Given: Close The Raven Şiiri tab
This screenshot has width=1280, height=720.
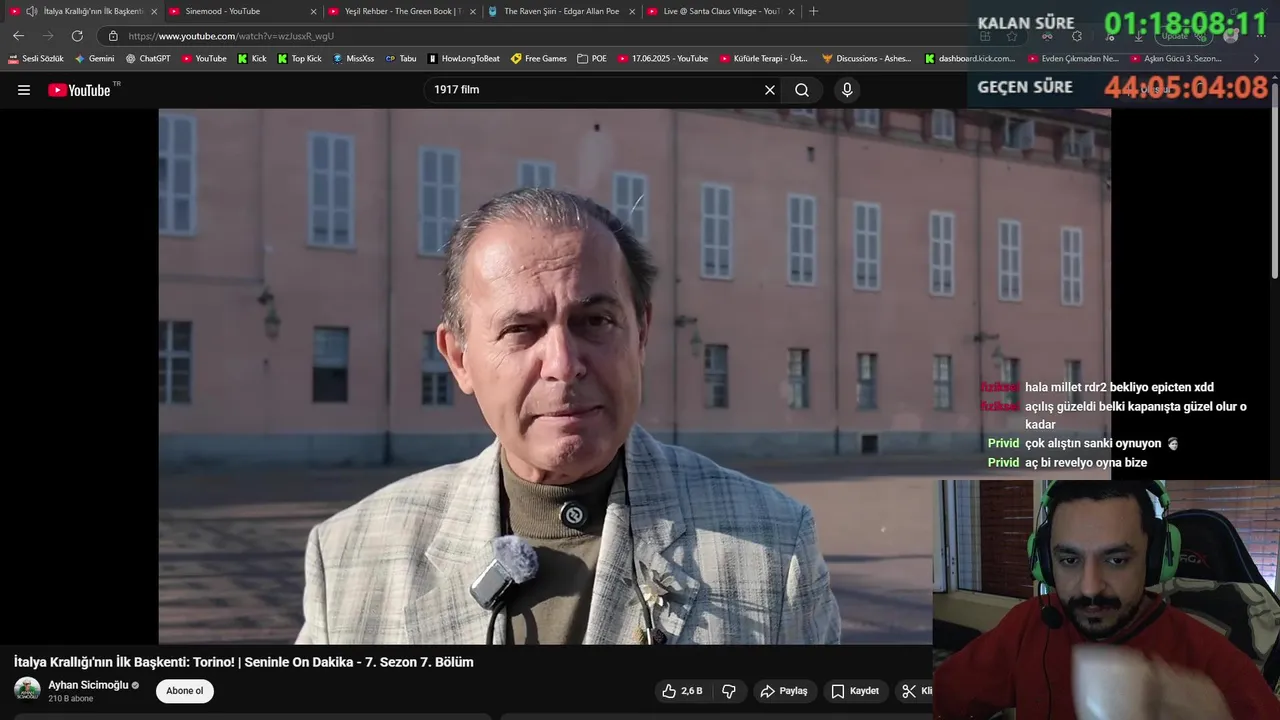Looking at the screenshot, I should pyautogui.click(x=632, y=11).
